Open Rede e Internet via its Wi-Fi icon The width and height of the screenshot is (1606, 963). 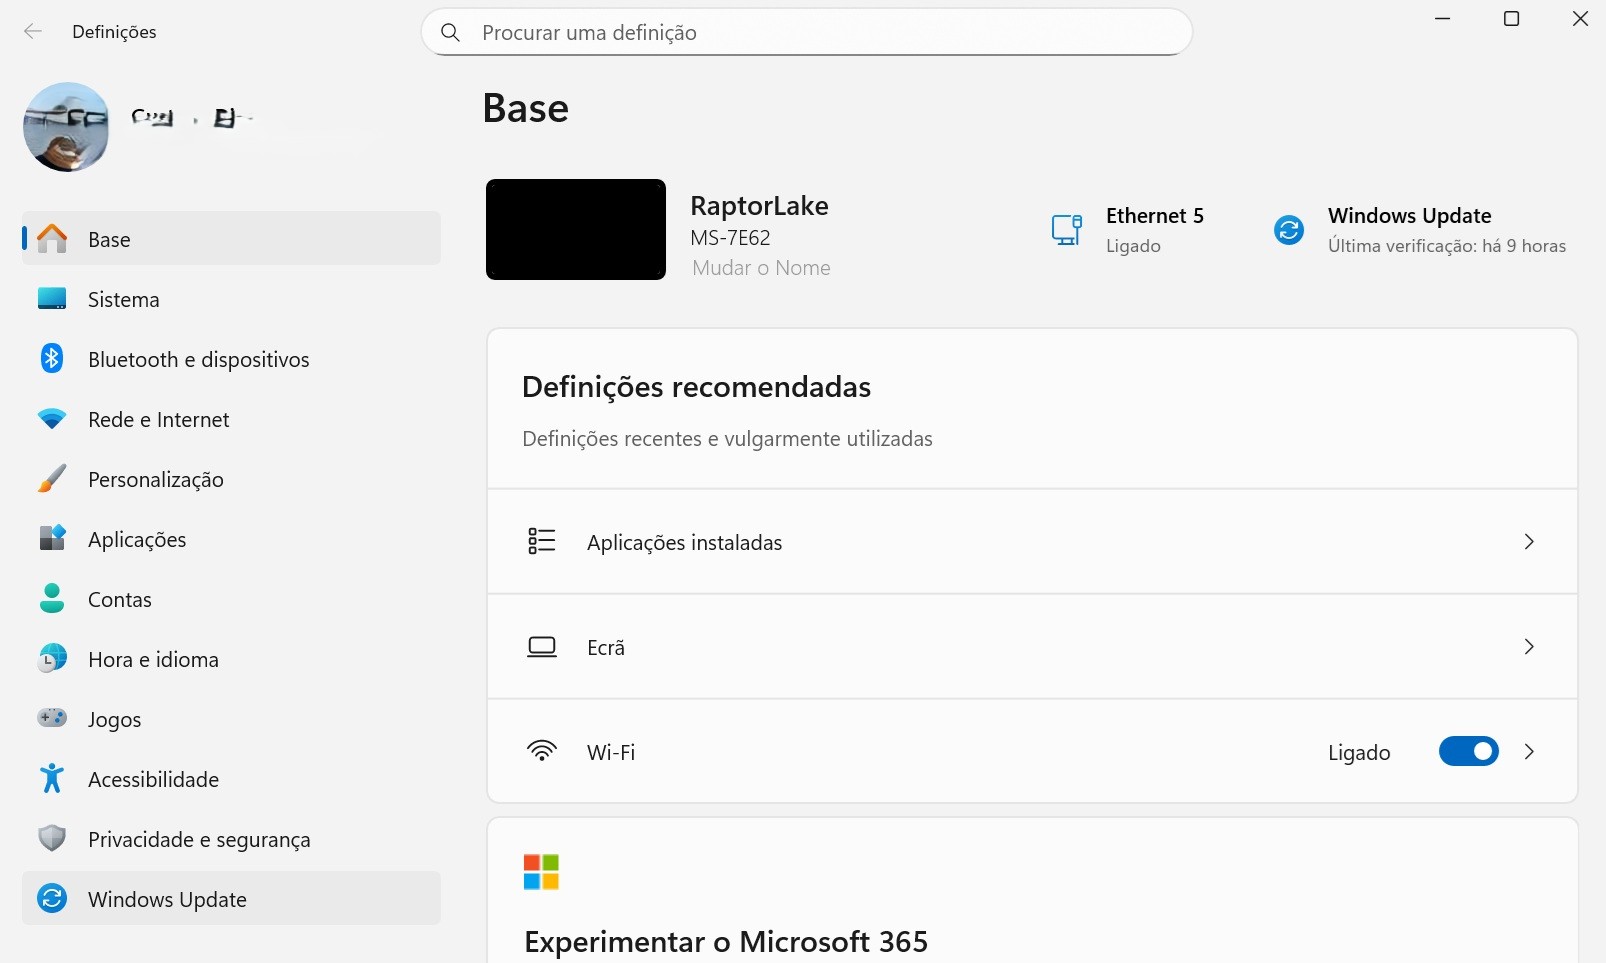pos(52,419)
